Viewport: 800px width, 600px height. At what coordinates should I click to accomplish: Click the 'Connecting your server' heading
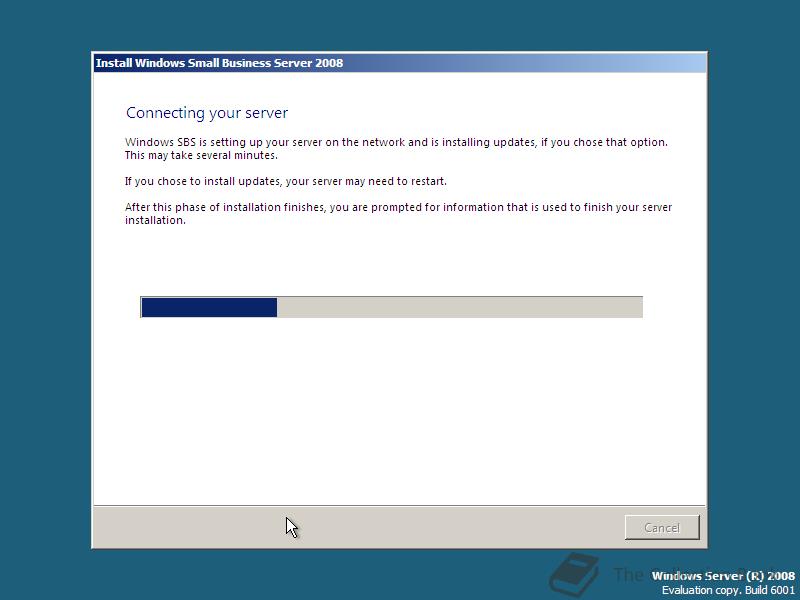(x=207, y=113)
